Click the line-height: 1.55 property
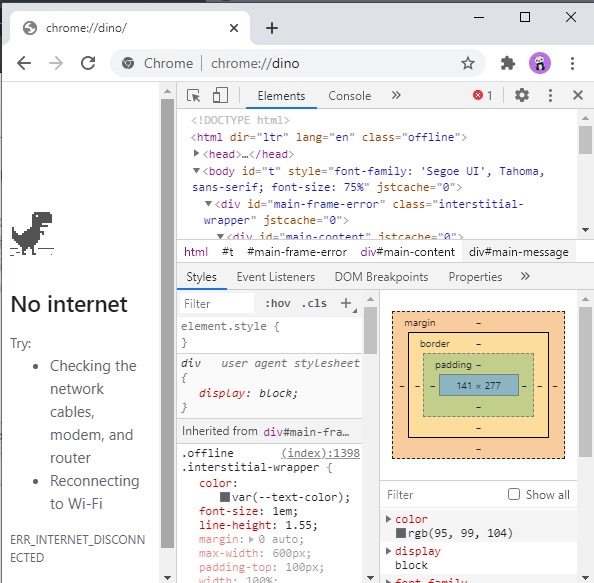Image resolution: width=594 pixels, height=583 pixels. pyautogui.click(x=258, y=525)
